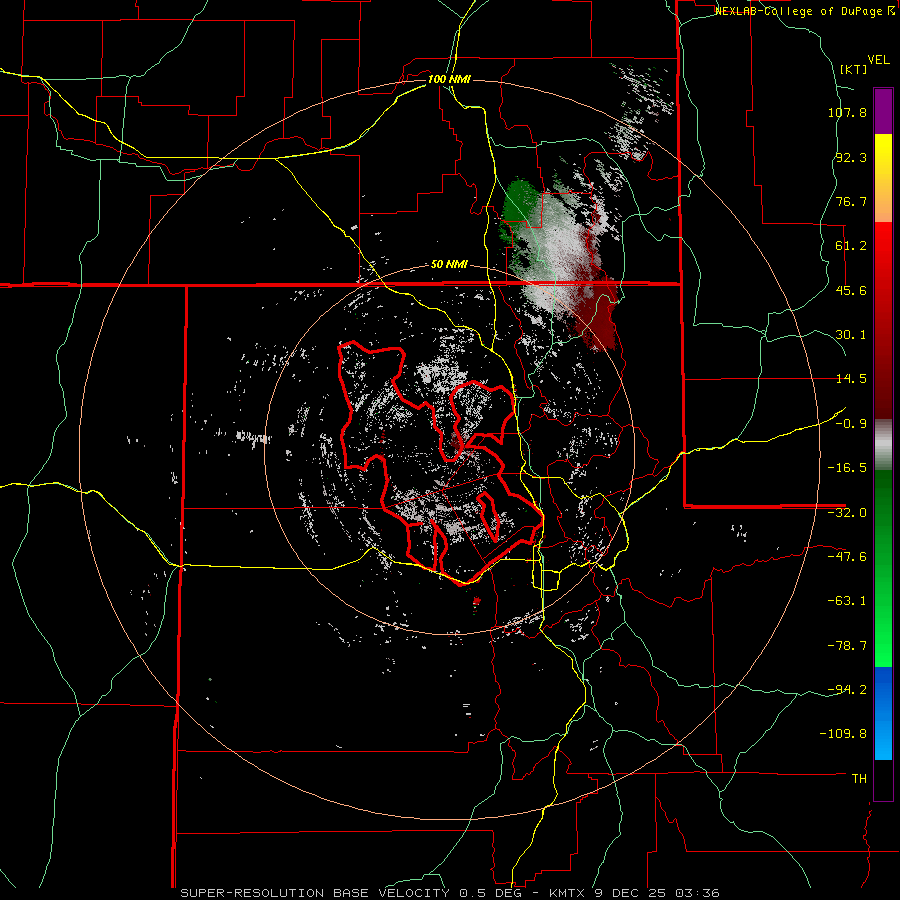Image resolution: width=900 pixels, height=900 pixels.
Task: Pick the yellow-orange segment of velocity color bar
Action: coord(883,178)
